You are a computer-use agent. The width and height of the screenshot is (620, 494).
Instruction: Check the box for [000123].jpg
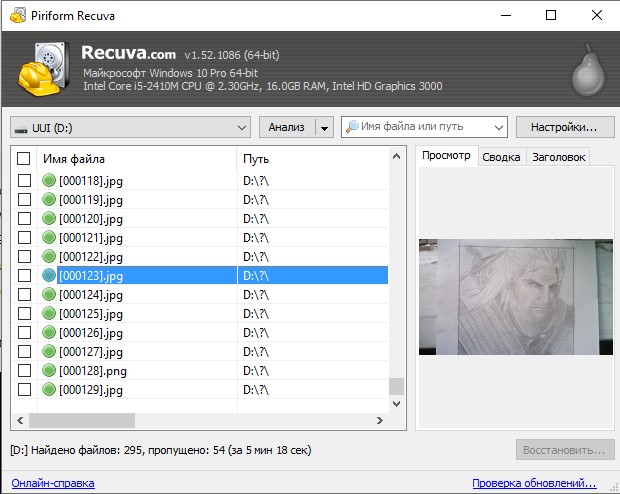(25, 275)
